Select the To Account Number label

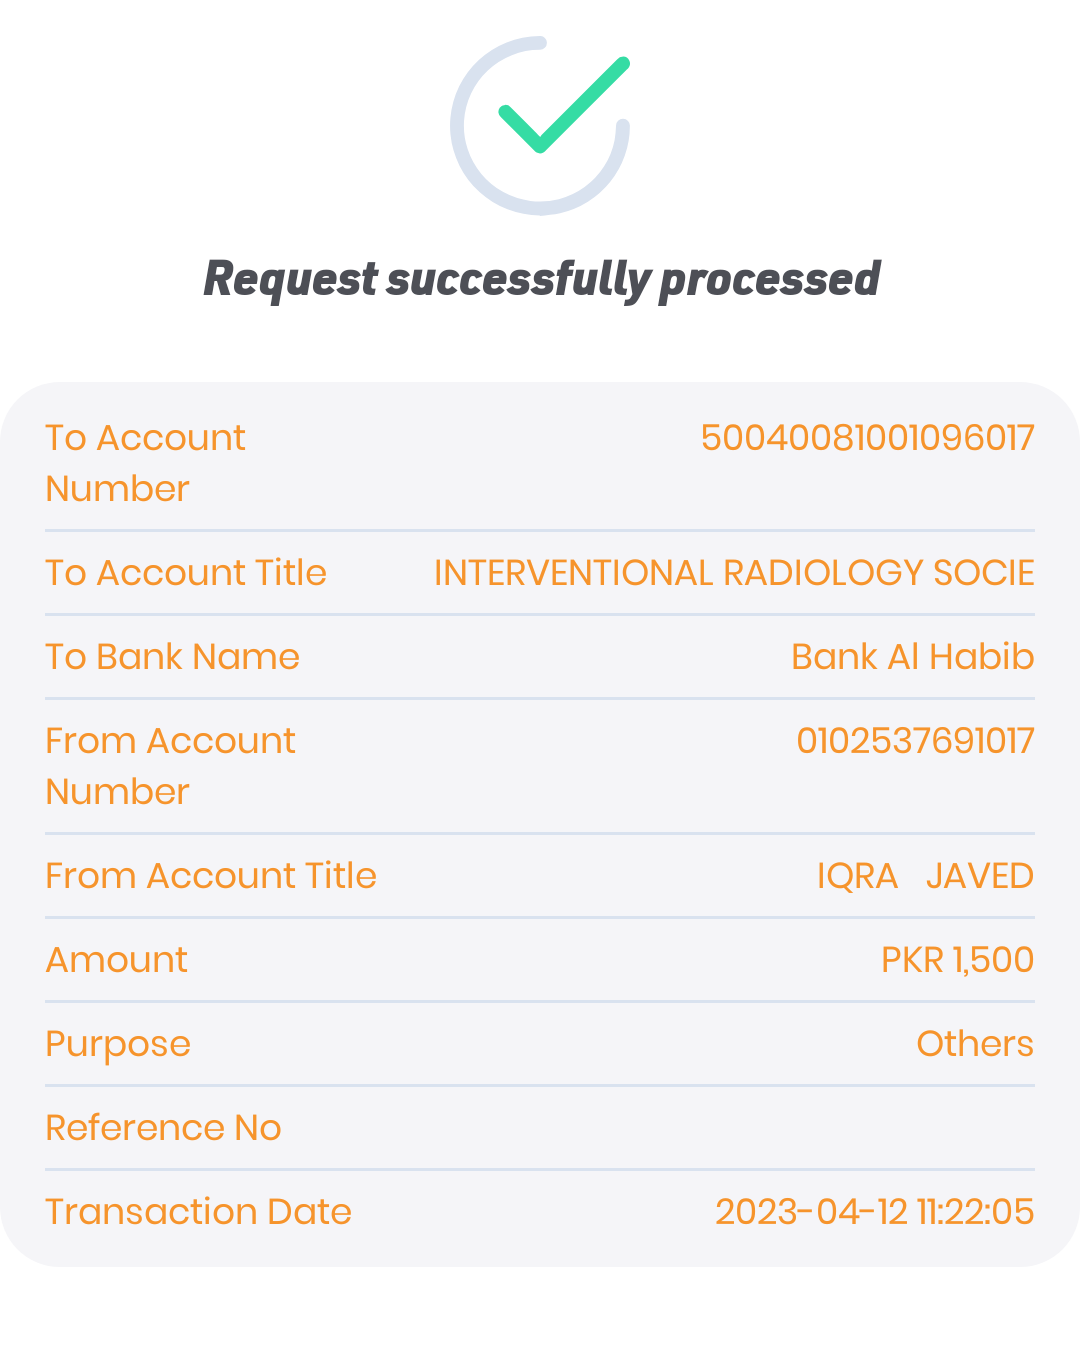click(145, 463)
